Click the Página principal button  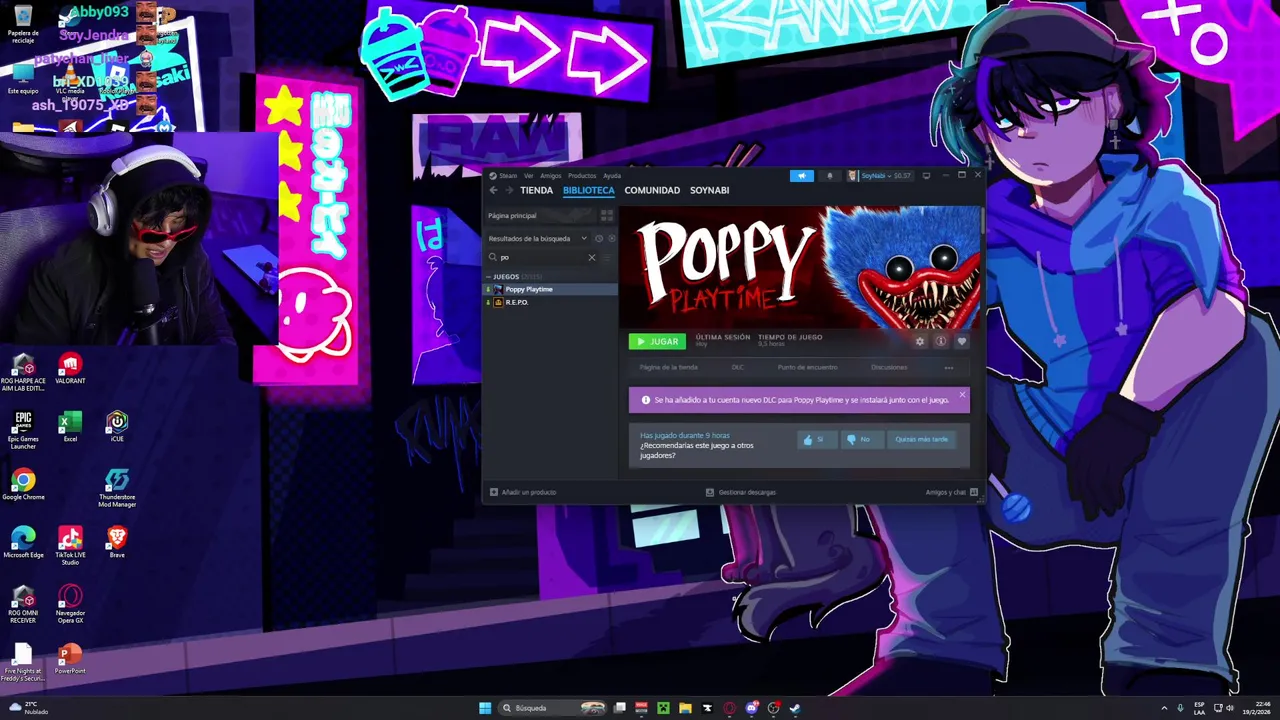point(540,215)
